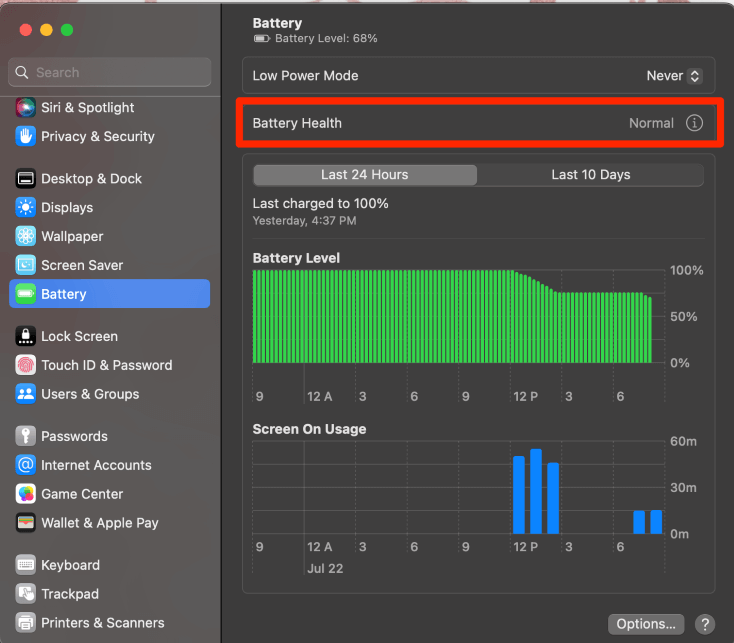Click the 'Battery Level: 68%' text

[x=326, y=38]
